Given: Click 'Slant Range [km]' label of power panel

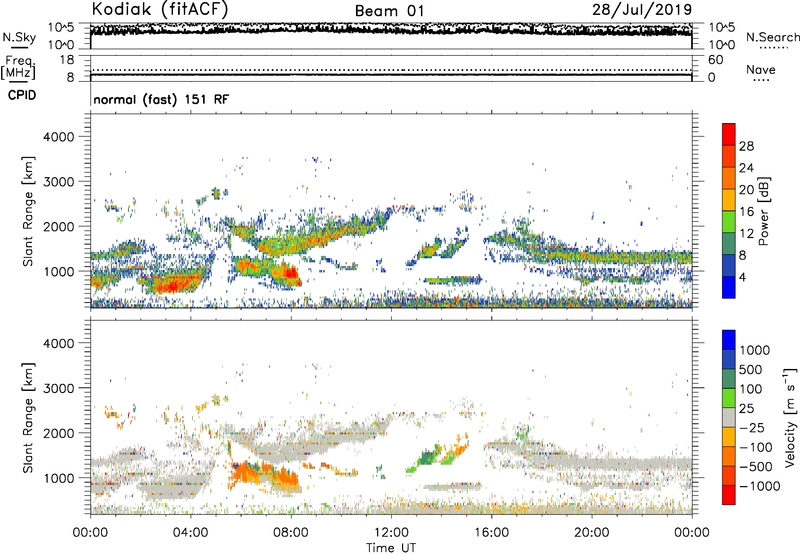Looking at the screenshot, I should [x=28, y=211].
